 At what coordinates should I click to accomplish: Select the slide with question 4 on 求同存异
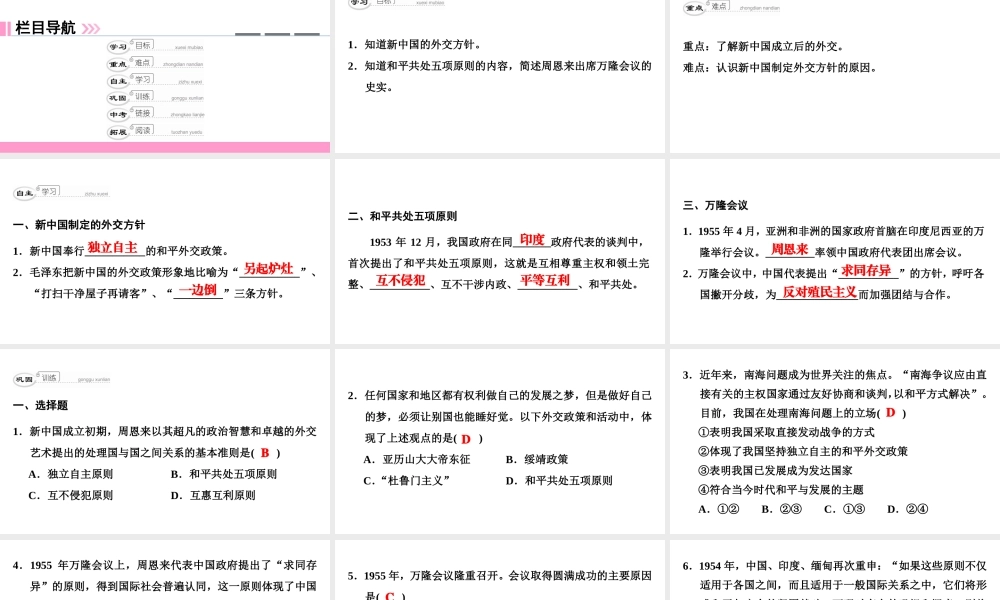(165, 570)
